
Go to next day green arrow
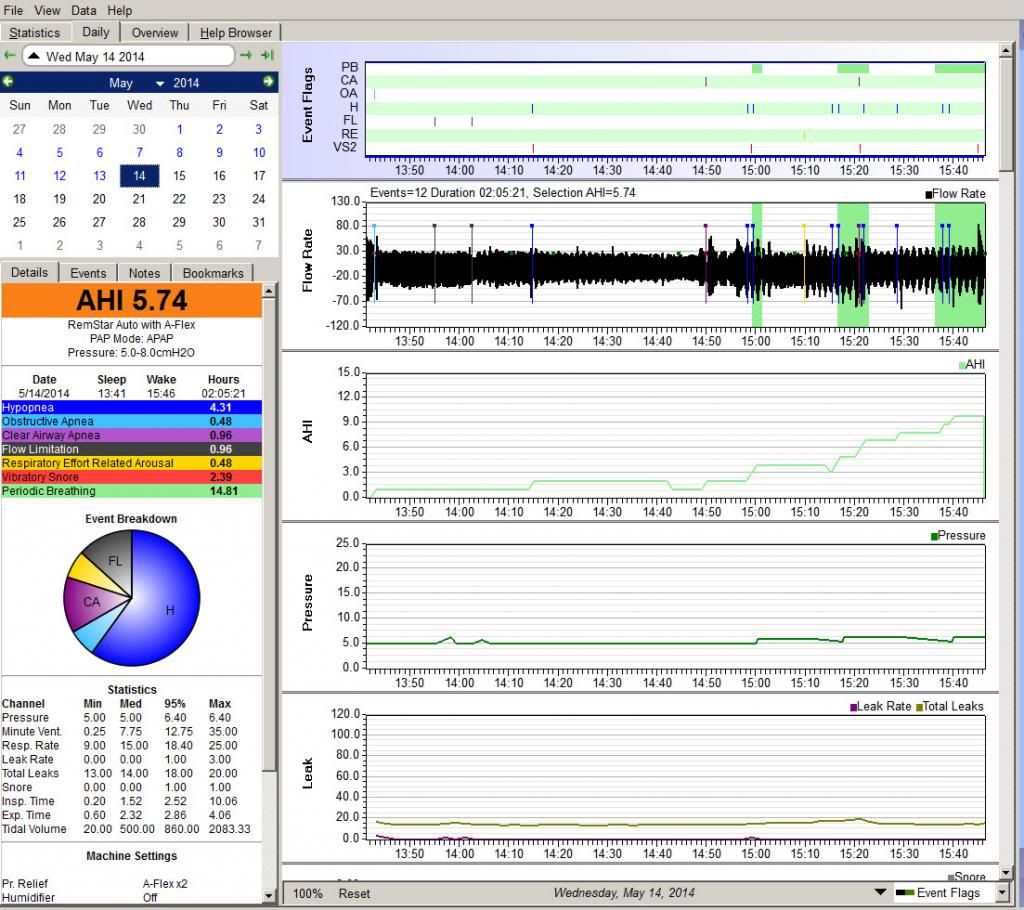pyautogui.click(x=246, y=56)
